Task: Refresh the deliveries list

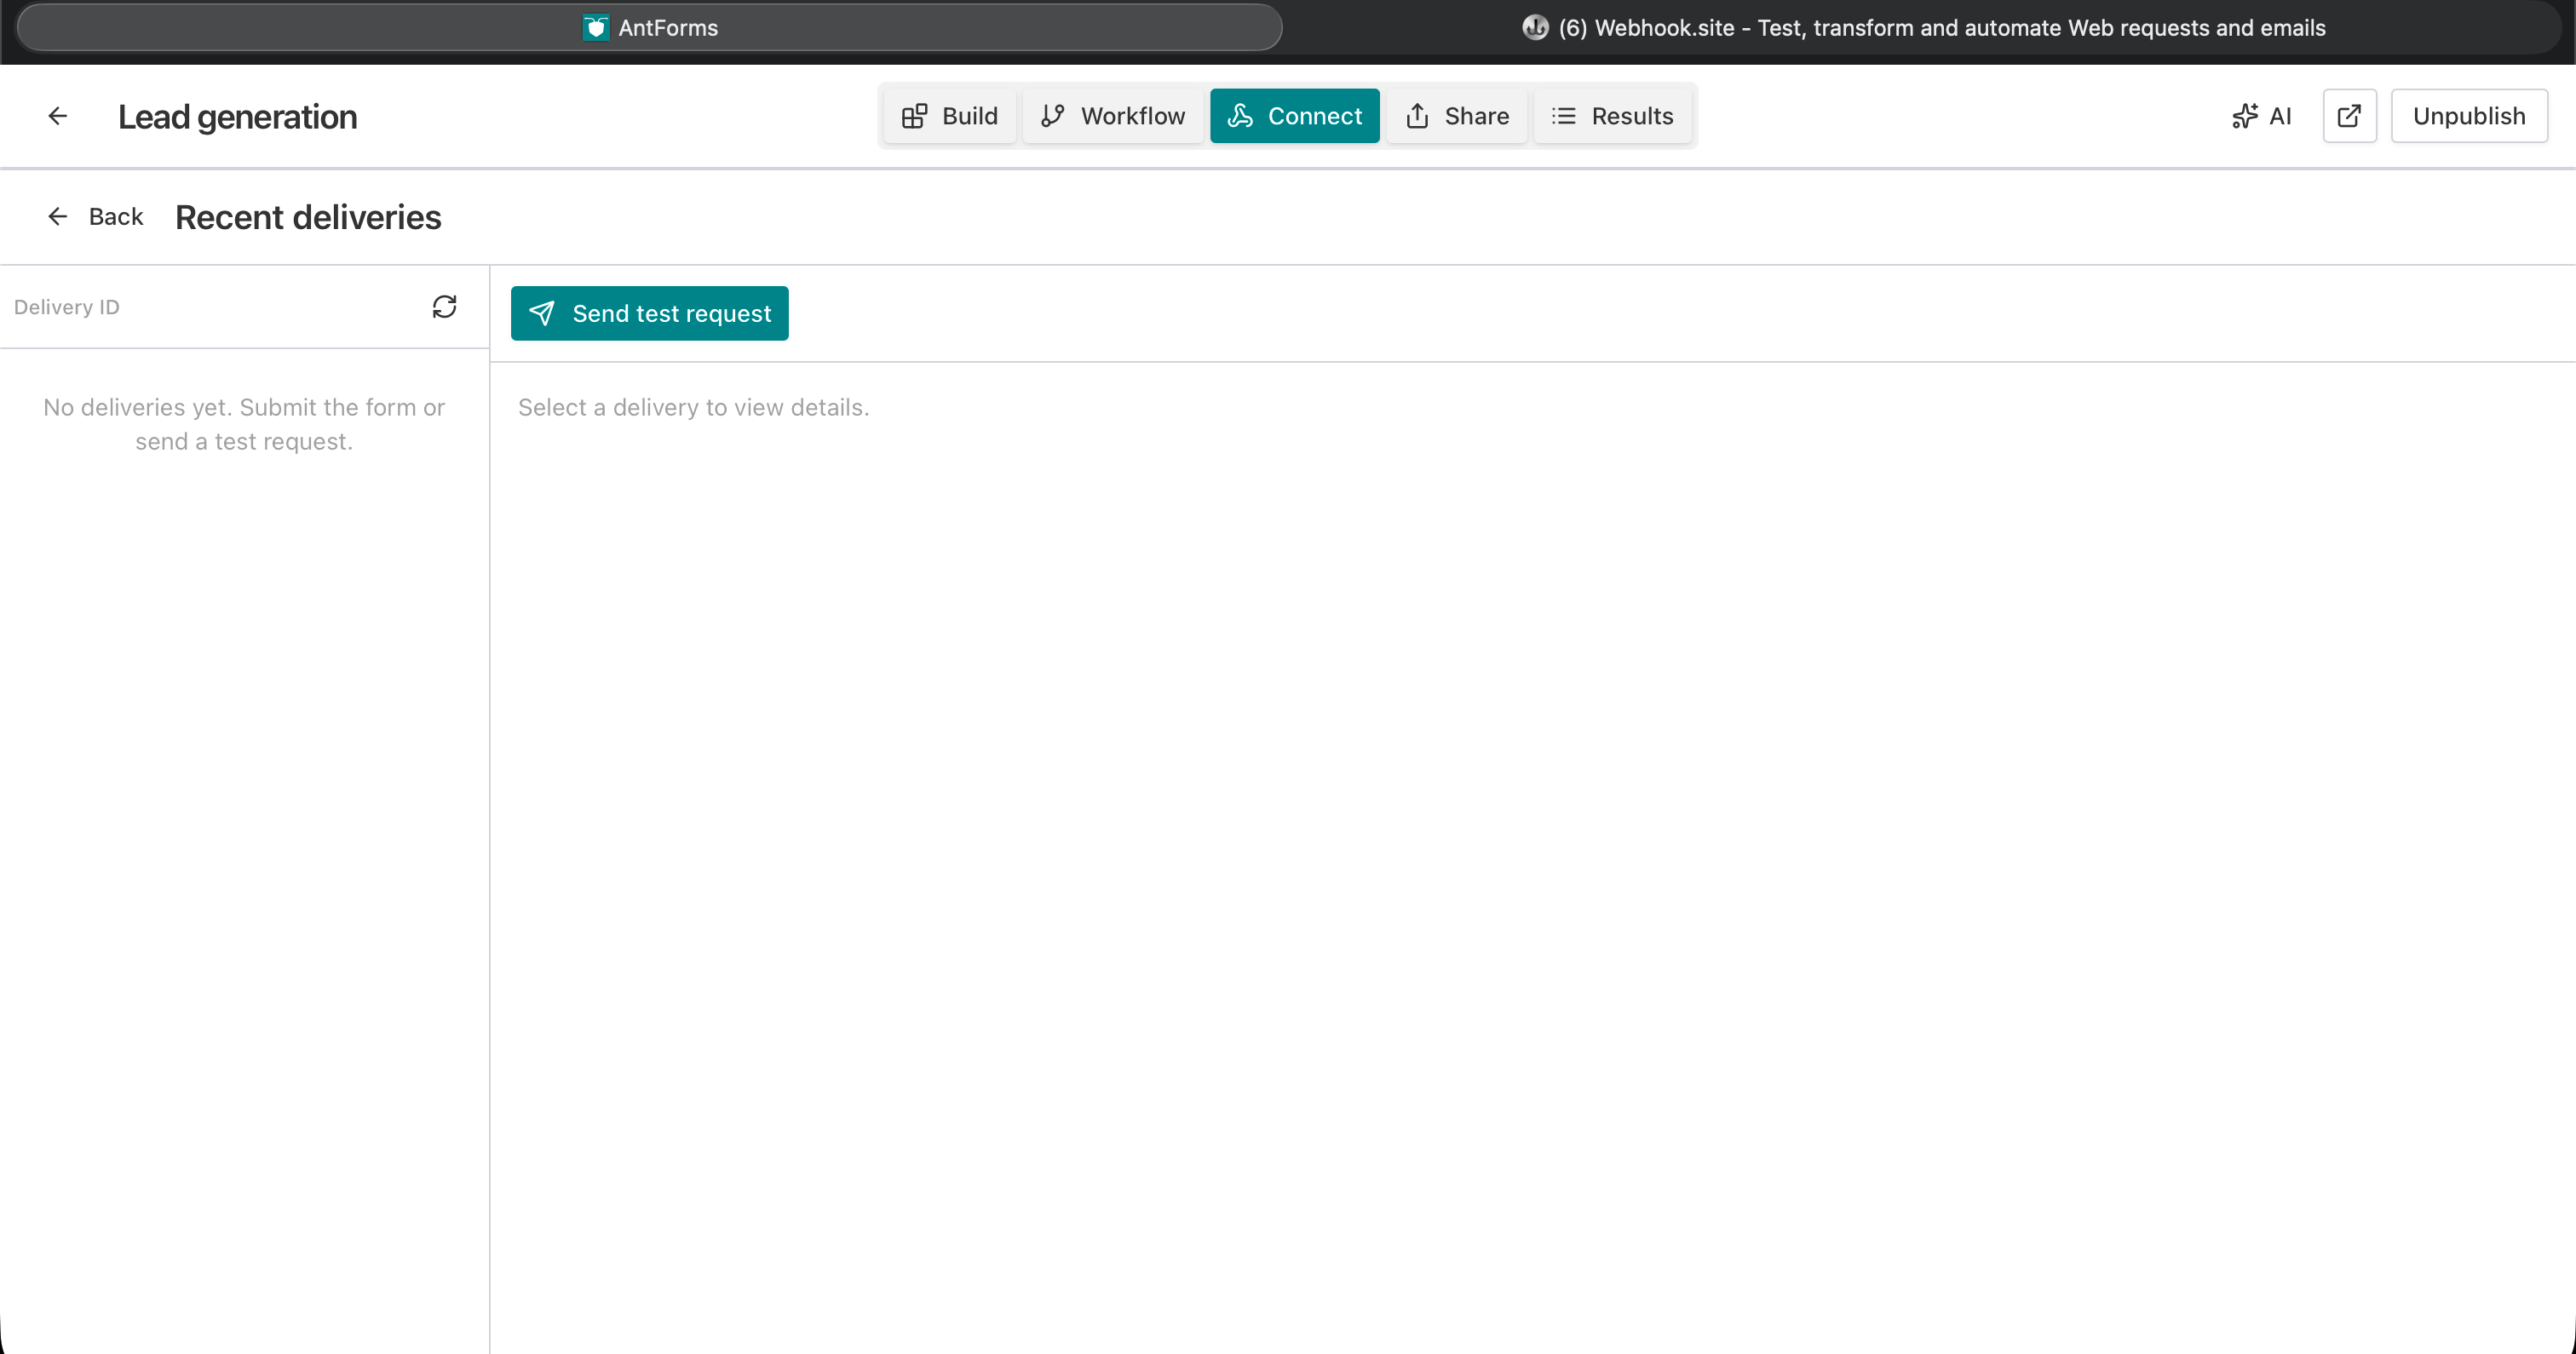Action: 444,306
